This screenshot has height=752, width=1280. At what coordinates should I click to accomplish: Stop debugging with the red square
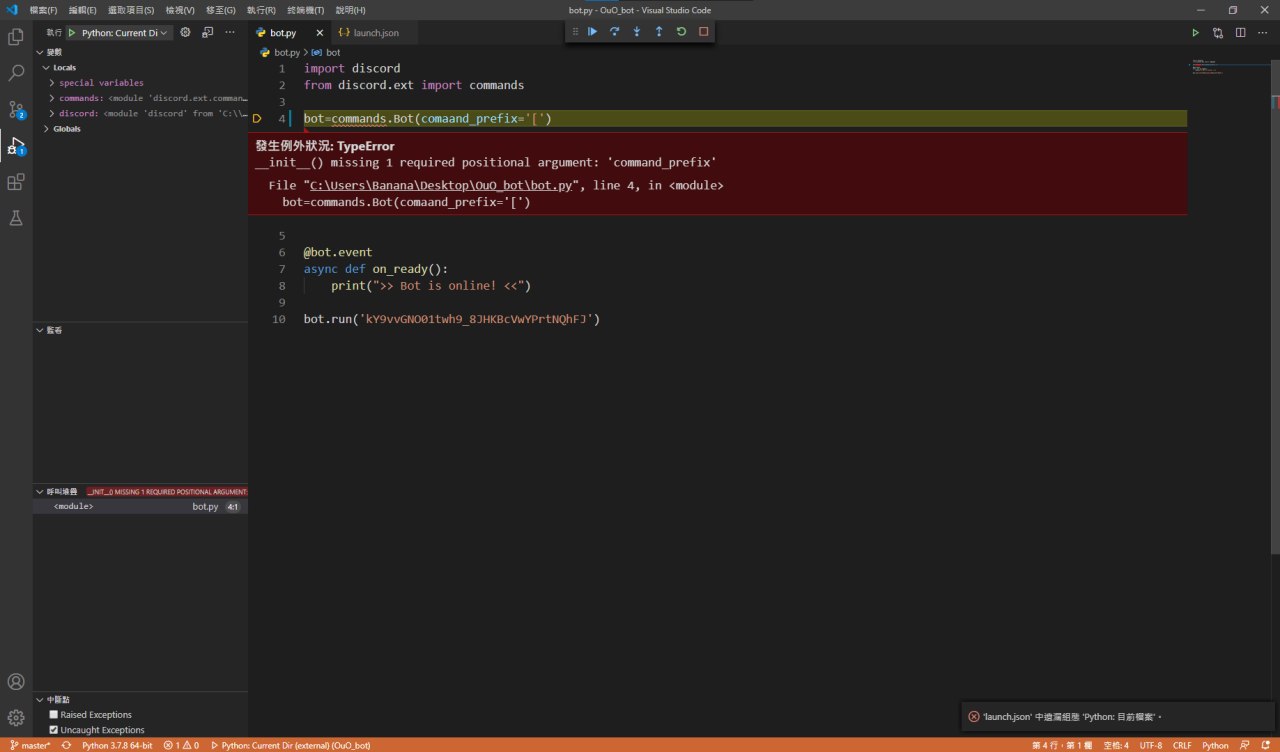click(703, 32)
